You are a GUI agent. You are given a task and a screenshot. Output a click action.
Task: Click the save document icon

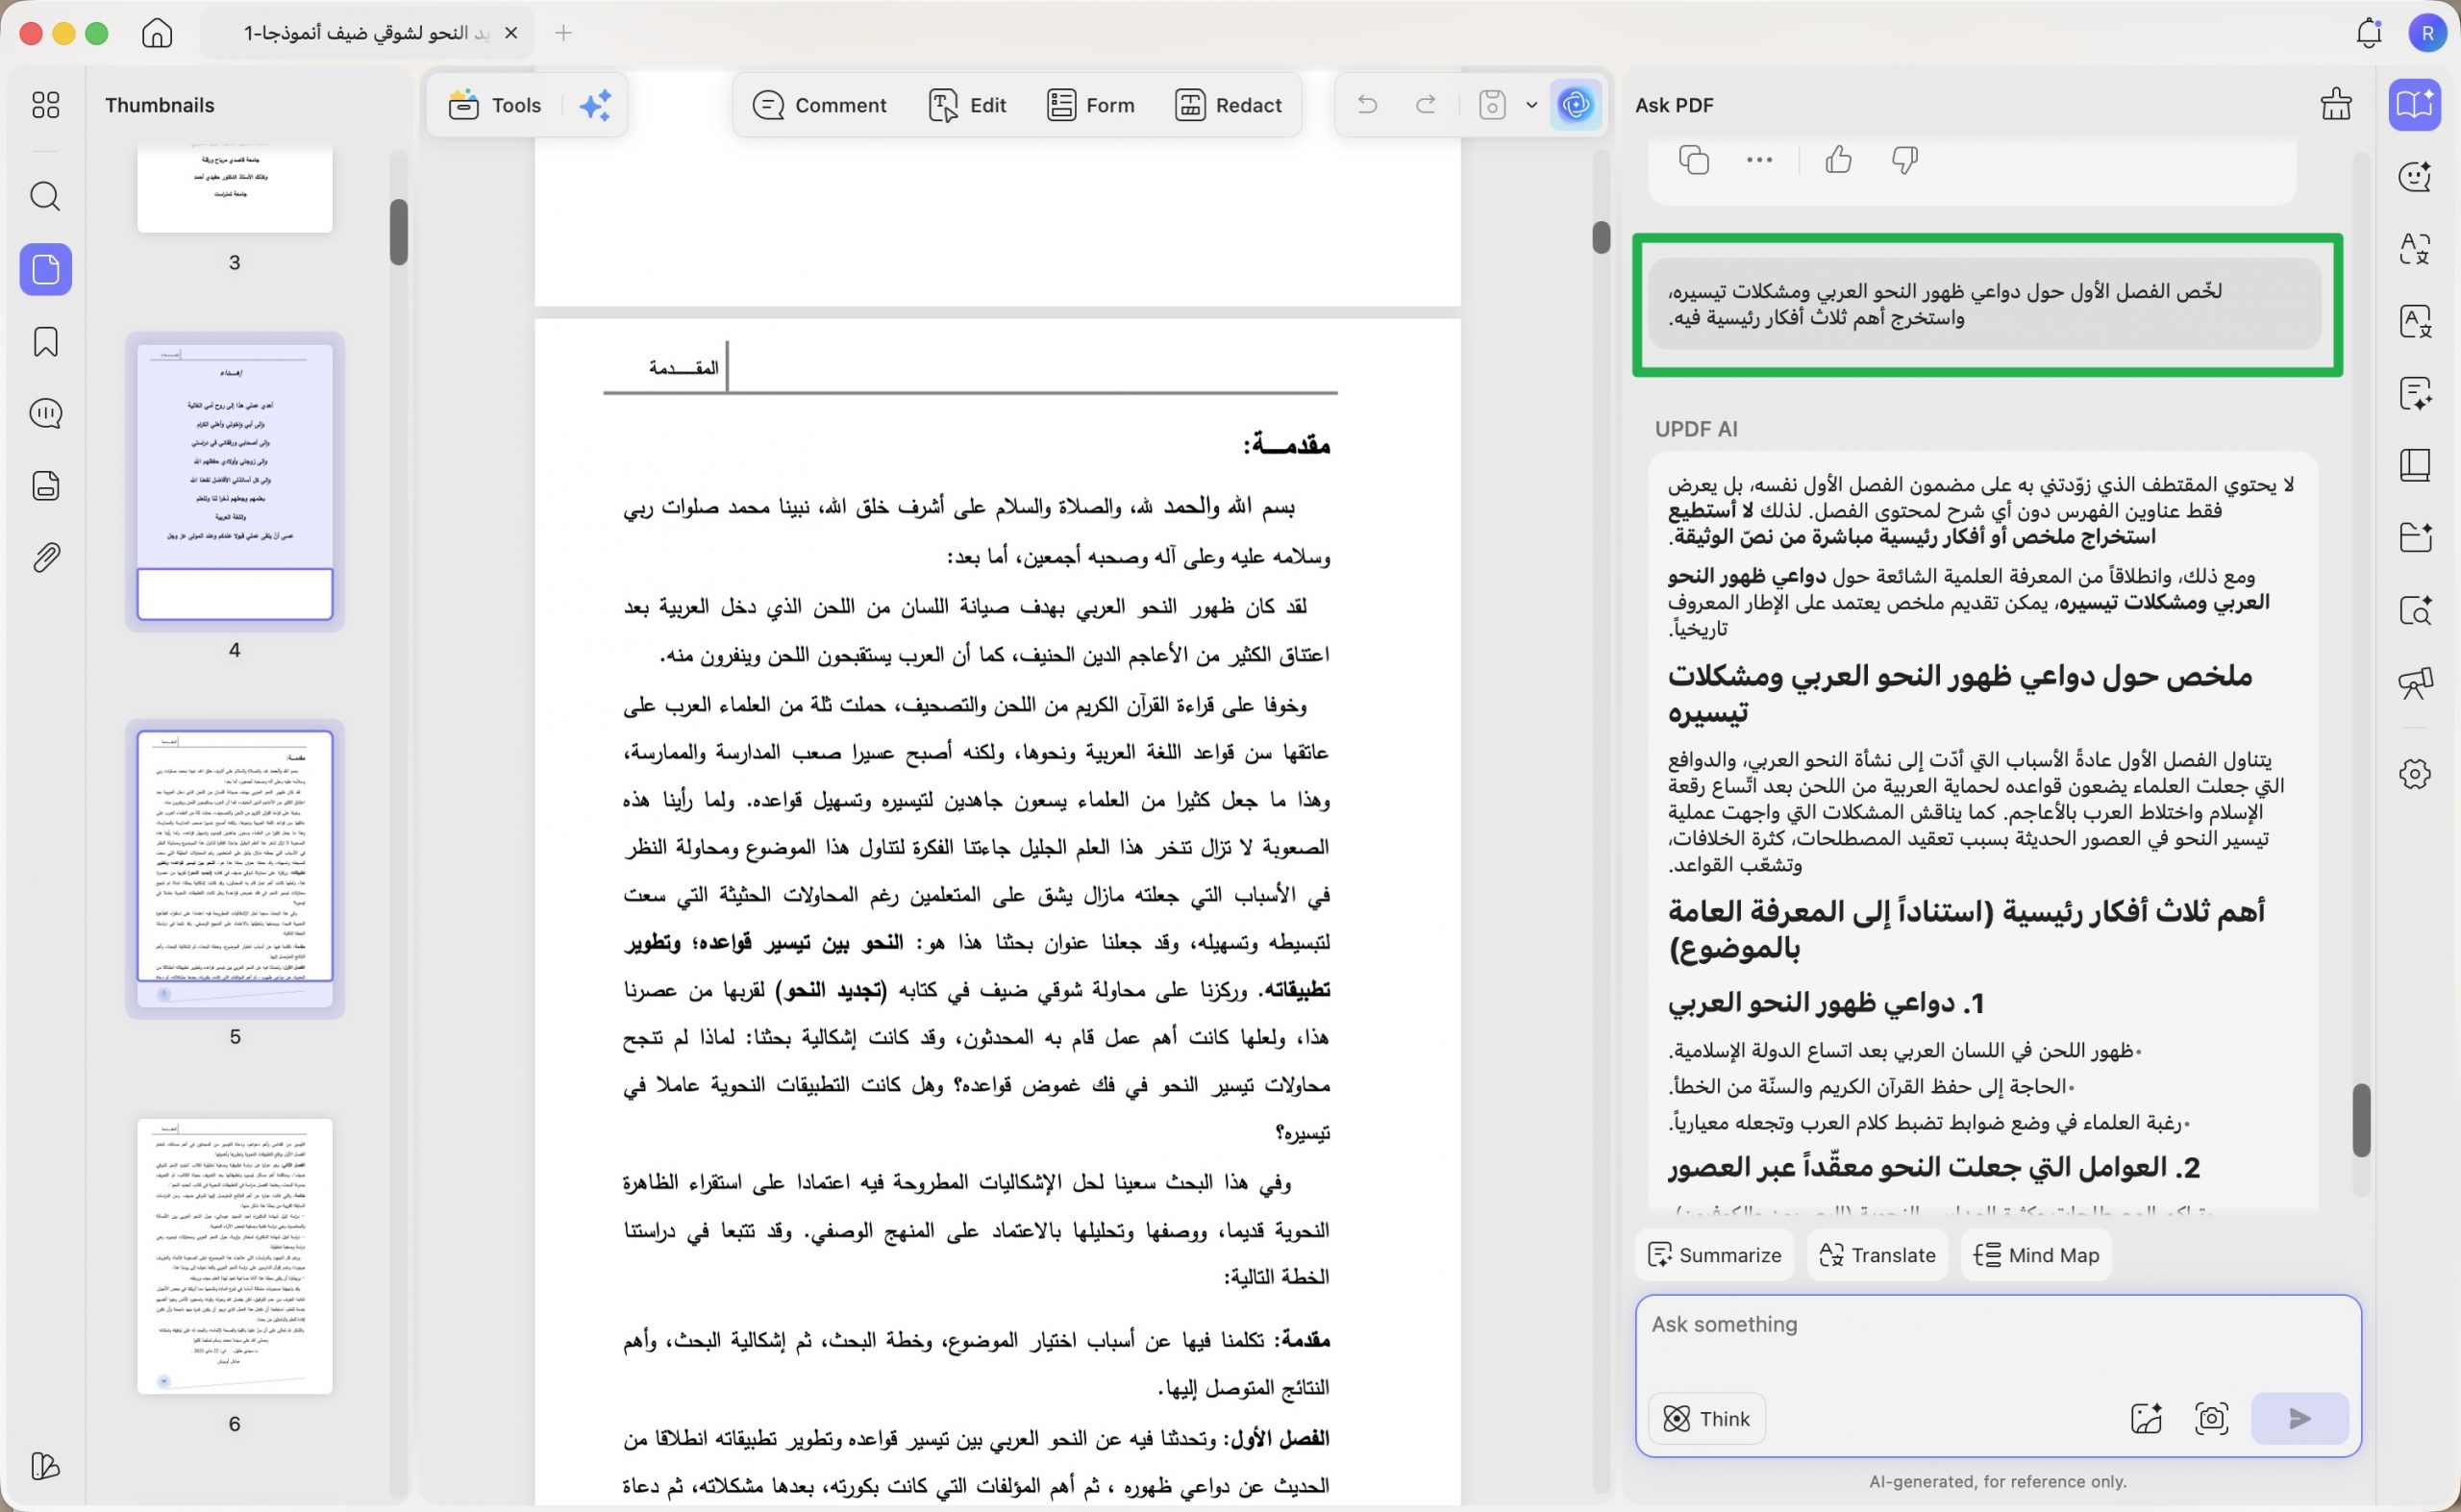1492,105
